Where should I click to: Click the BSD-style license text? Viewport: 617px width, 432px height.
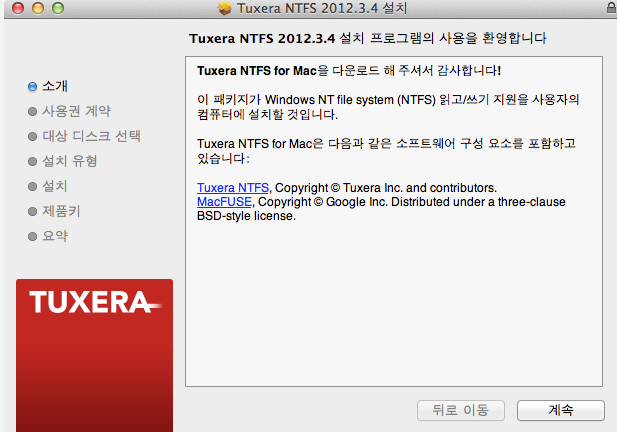point(246,216)
